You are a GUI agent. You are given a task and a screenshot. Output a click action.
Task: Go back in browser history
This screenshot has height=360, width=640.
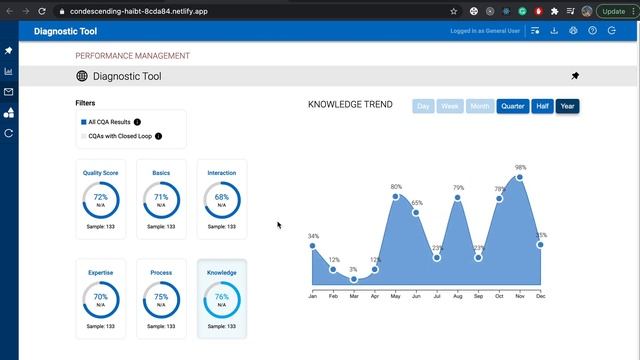[x=9, y=11]
